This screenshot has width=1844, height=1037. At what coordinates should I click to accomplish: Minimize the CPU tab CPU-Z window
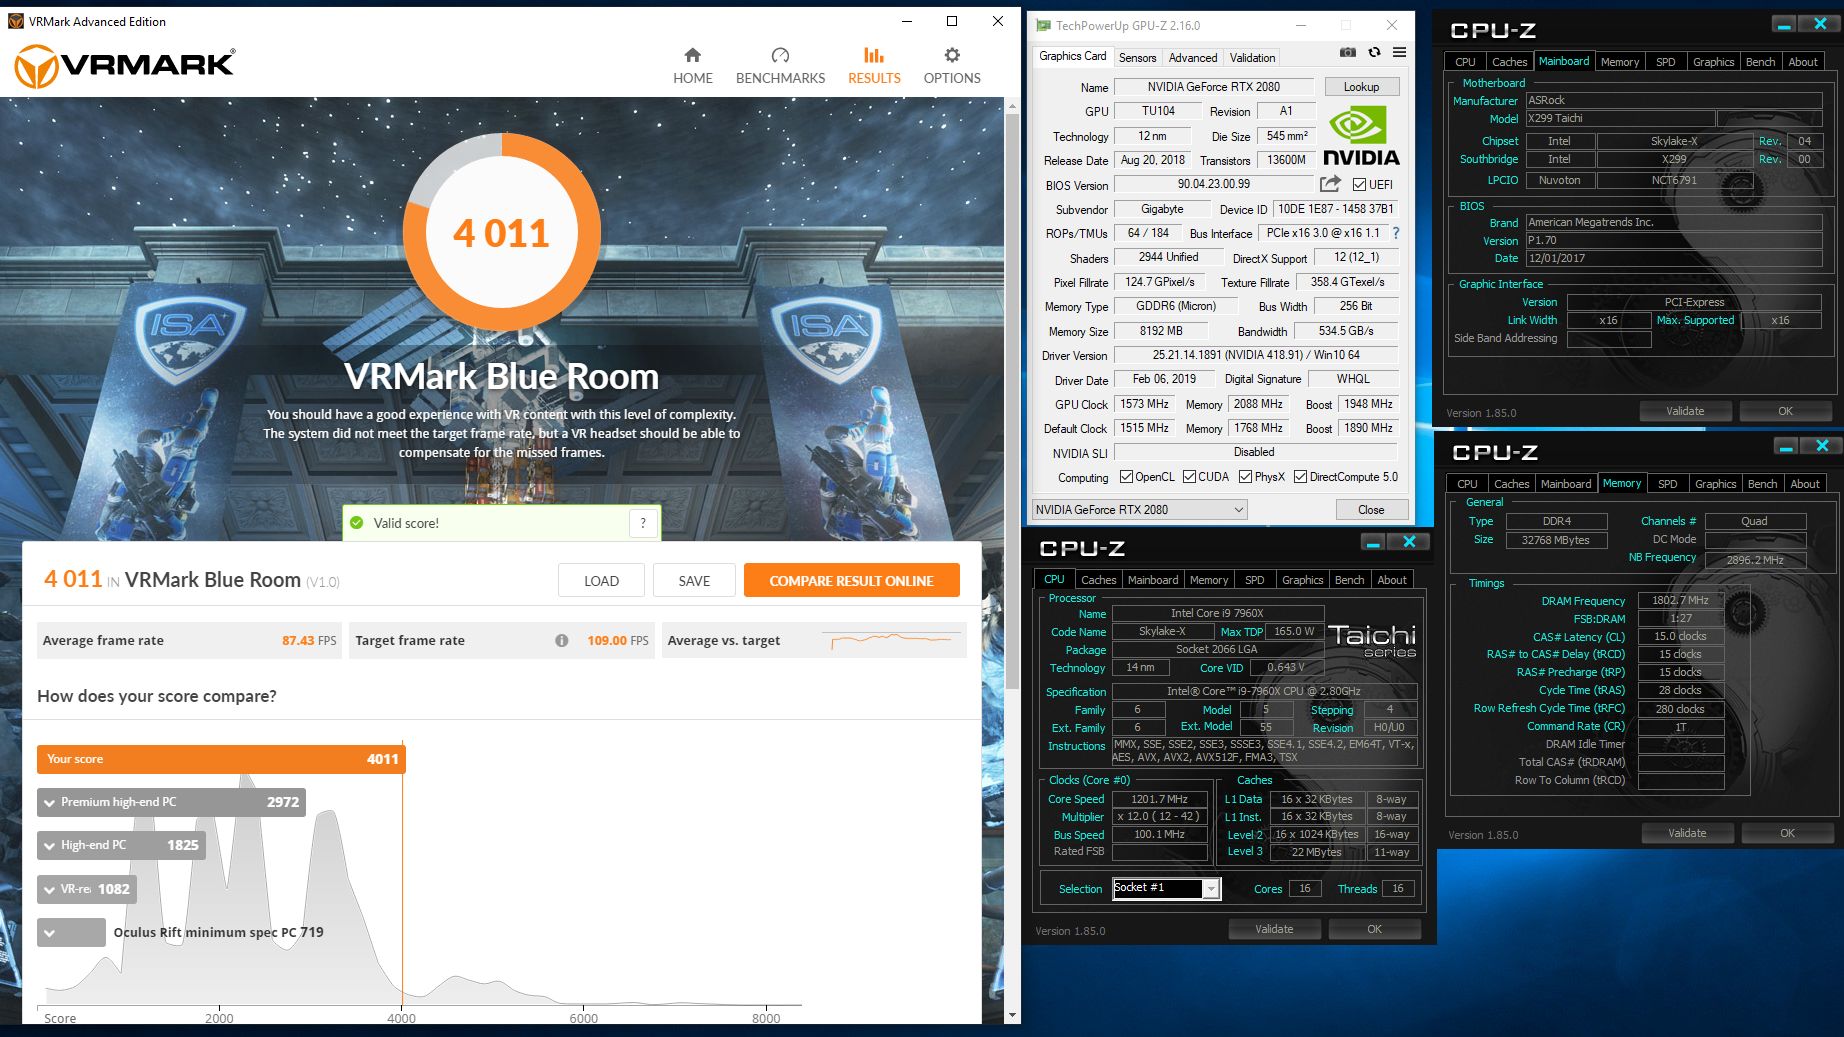click(x=1373, y=542)
